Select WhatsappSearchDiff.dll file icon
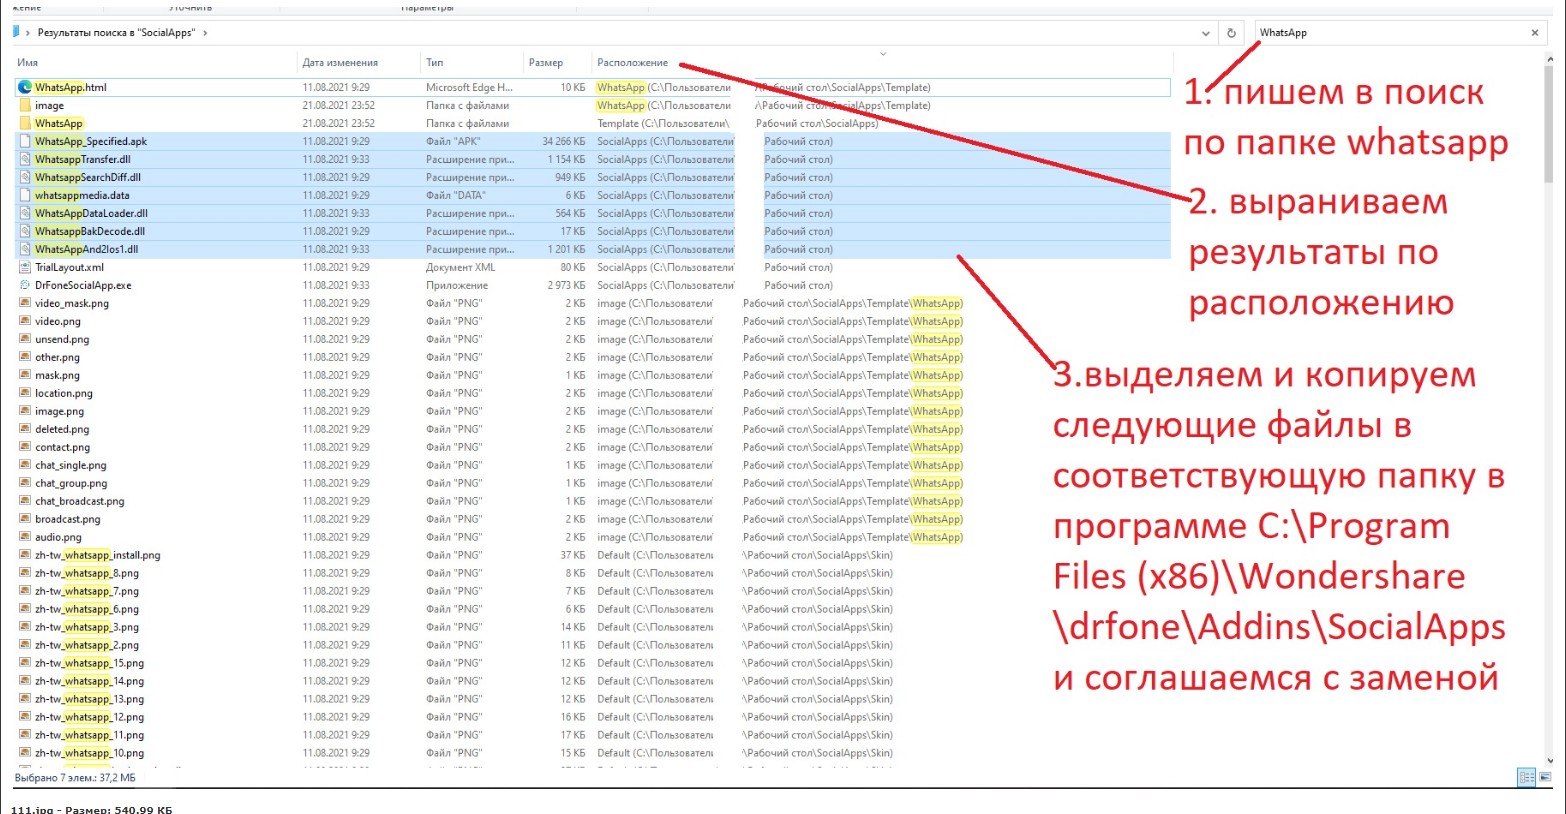The width and height of the screenshot is (1566, 814). (25, 177)
